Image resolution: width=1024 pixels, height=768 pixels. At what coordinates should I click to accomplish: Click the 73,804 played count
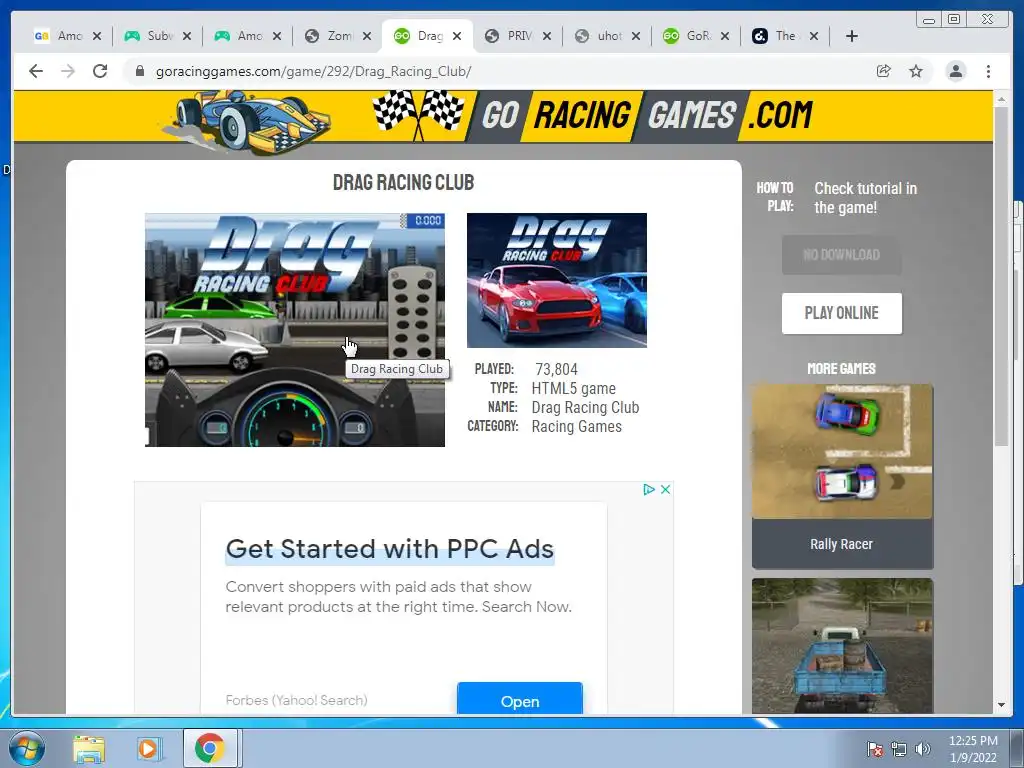[556, 370]
